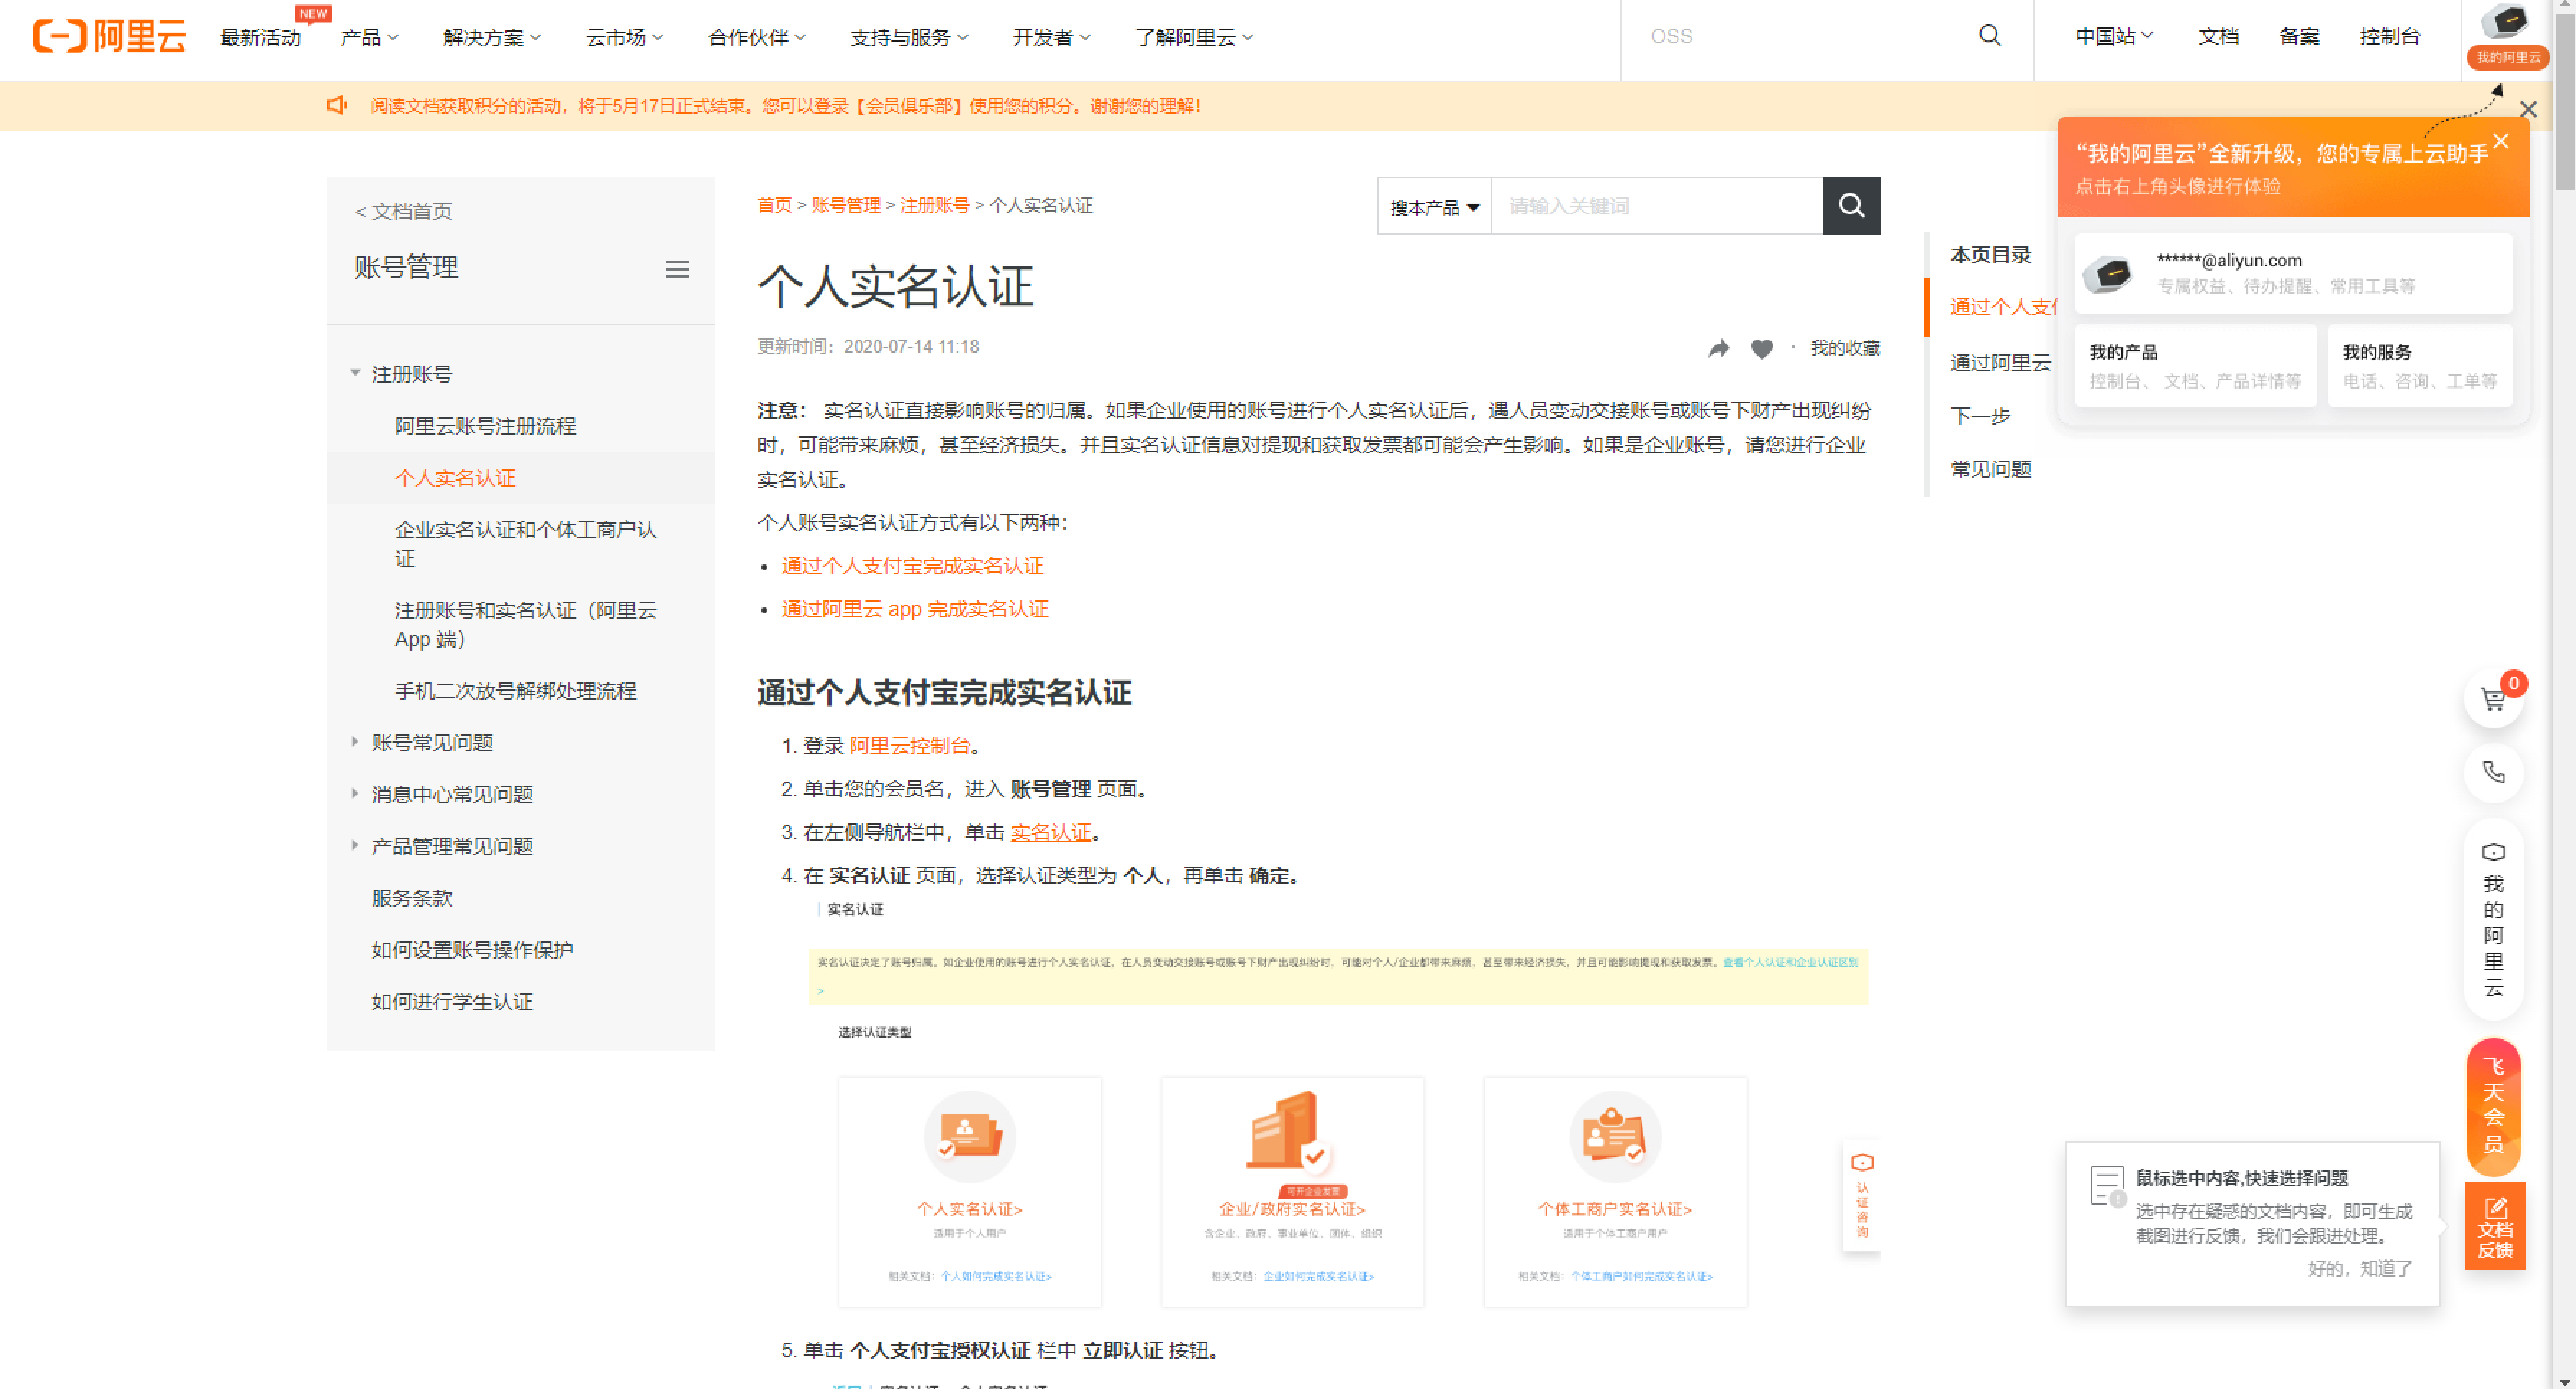Click the phone contact icon
This screenshot has height=1389, width=2576.
click(x=2493, y=772)
